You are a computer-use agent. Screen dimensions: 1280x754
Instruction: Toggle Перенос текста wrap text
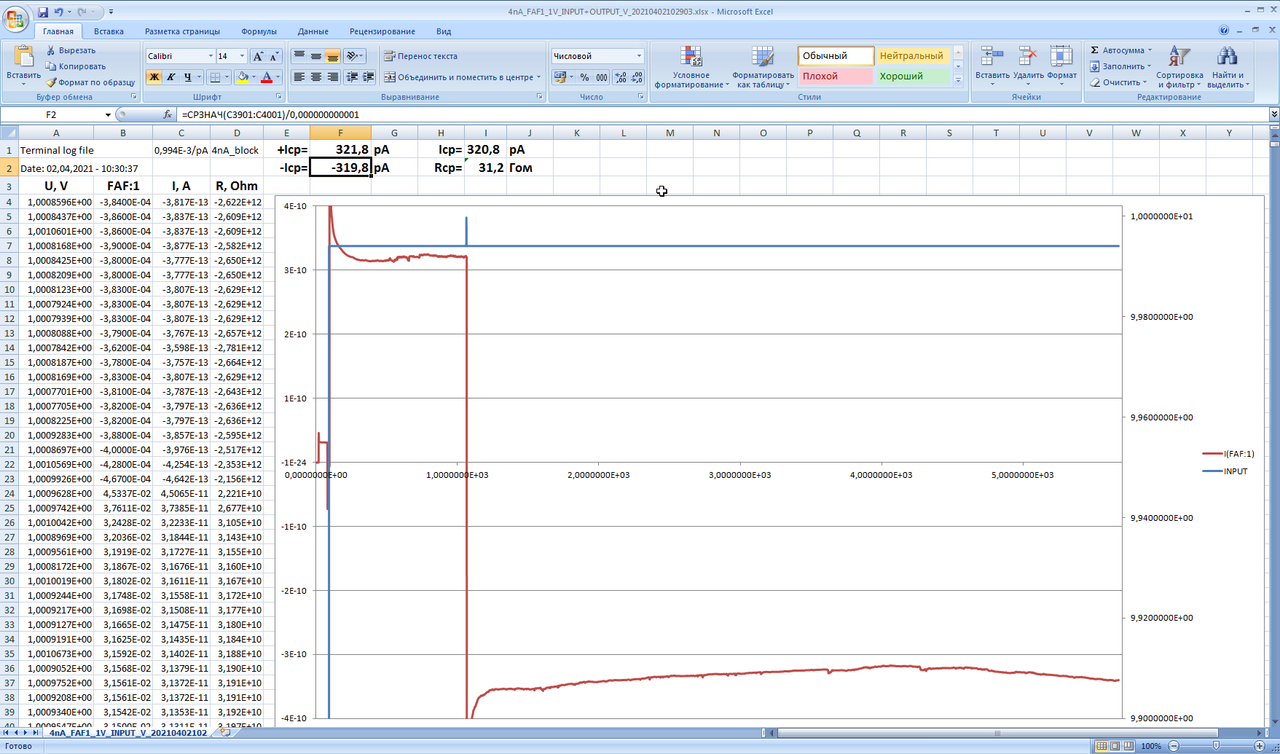pyautogui.click(x=421, y=56)
